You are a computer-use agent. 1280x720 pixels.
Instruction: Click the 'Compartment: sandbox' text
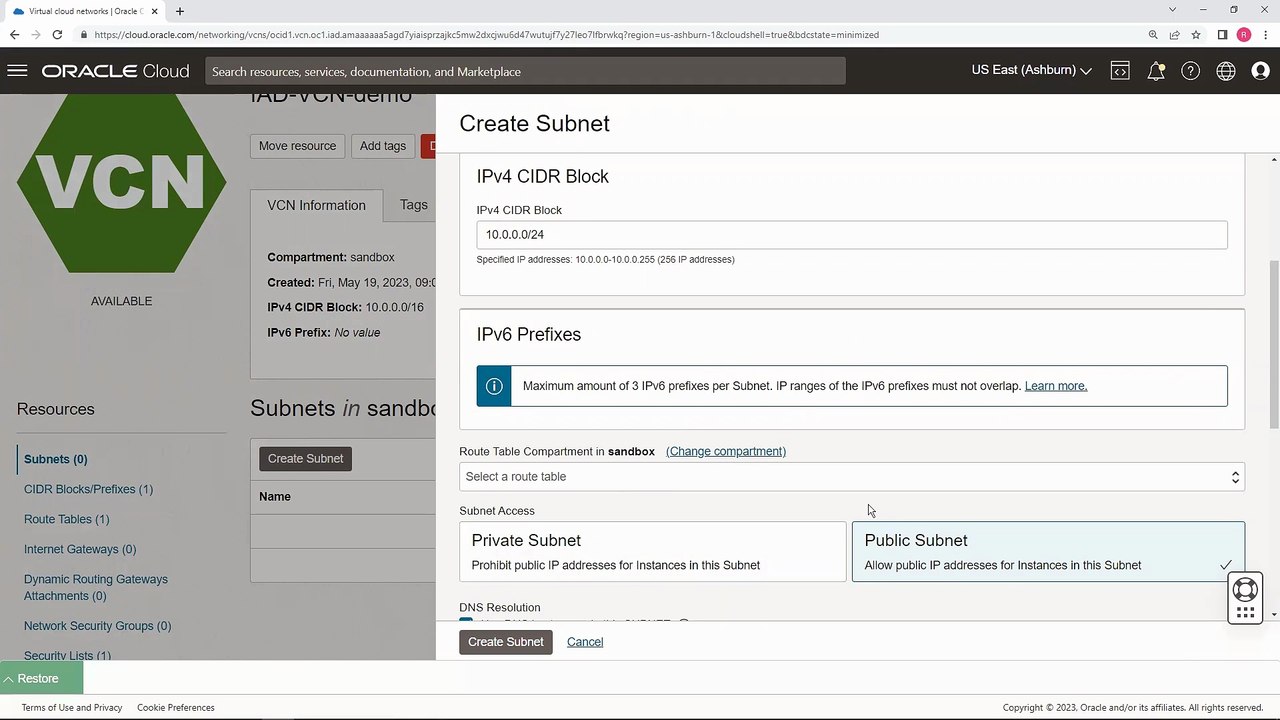(331, 257)
